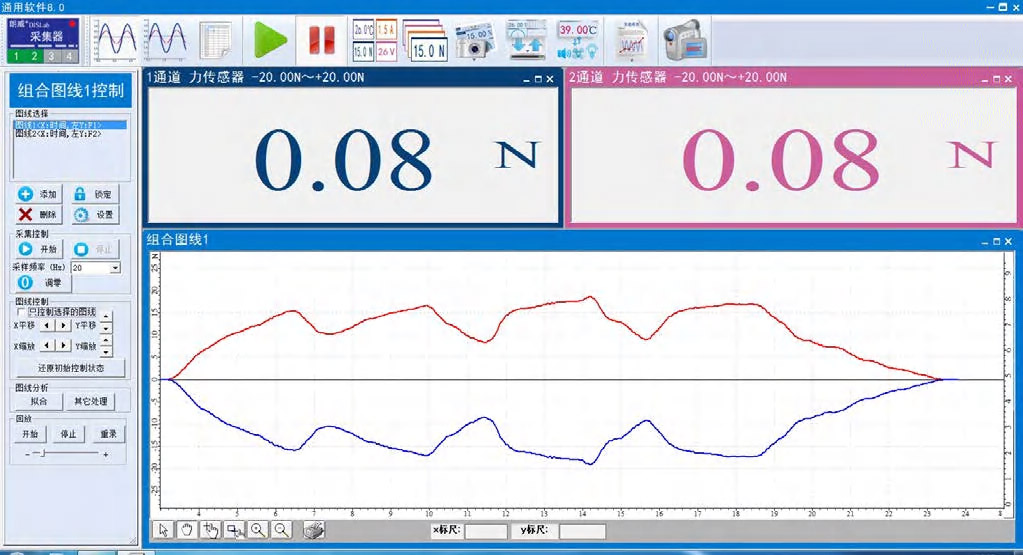Select the hand pan tool below graph
1023x555 pixels.
[186, 530]
